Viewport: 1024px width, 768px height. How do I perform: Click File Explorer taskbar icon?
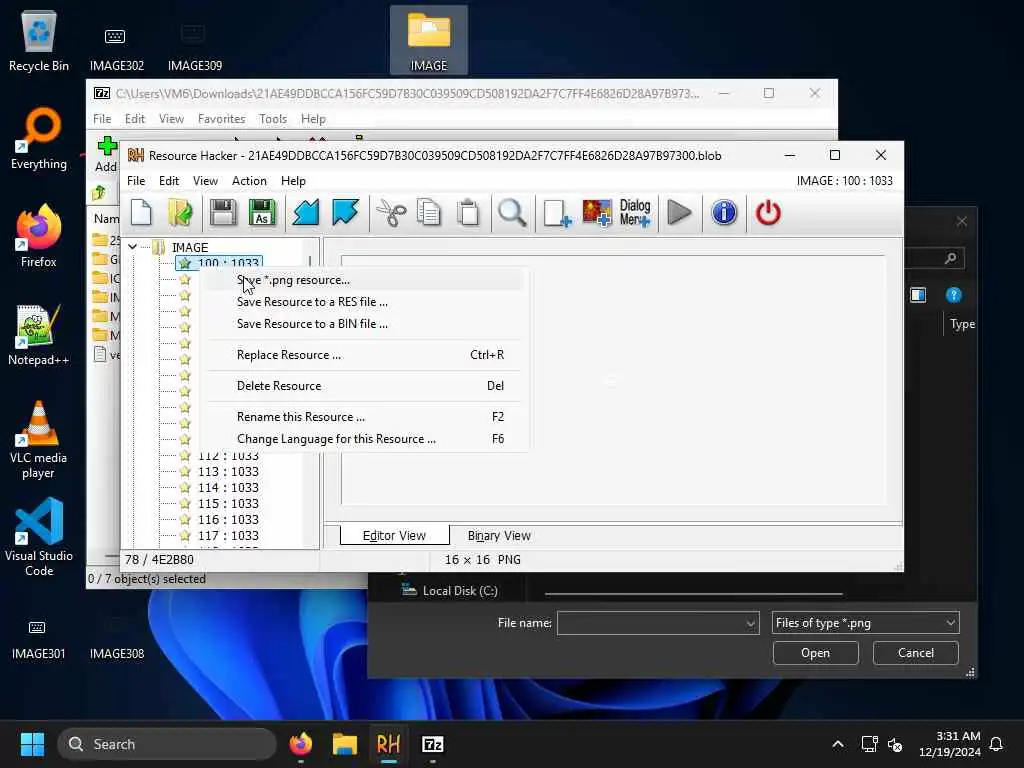(x=344, y=744)
